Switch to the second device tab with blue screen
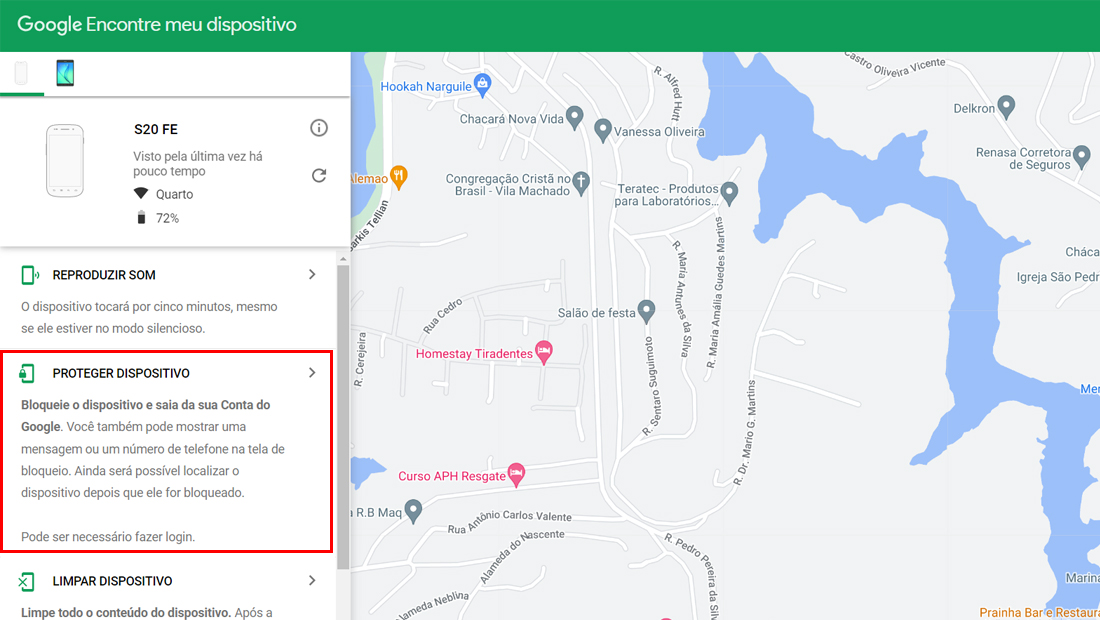This screenshot has width=1100, height=620. [x=65, y=73]
